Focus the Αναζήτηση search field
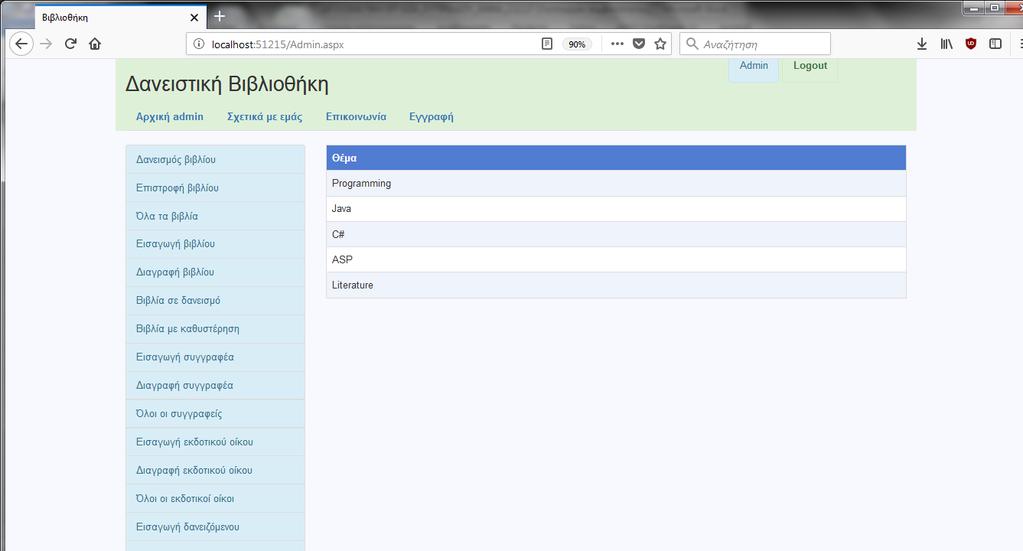This screenshot has height=551, width=1023. tap(755, 44)
